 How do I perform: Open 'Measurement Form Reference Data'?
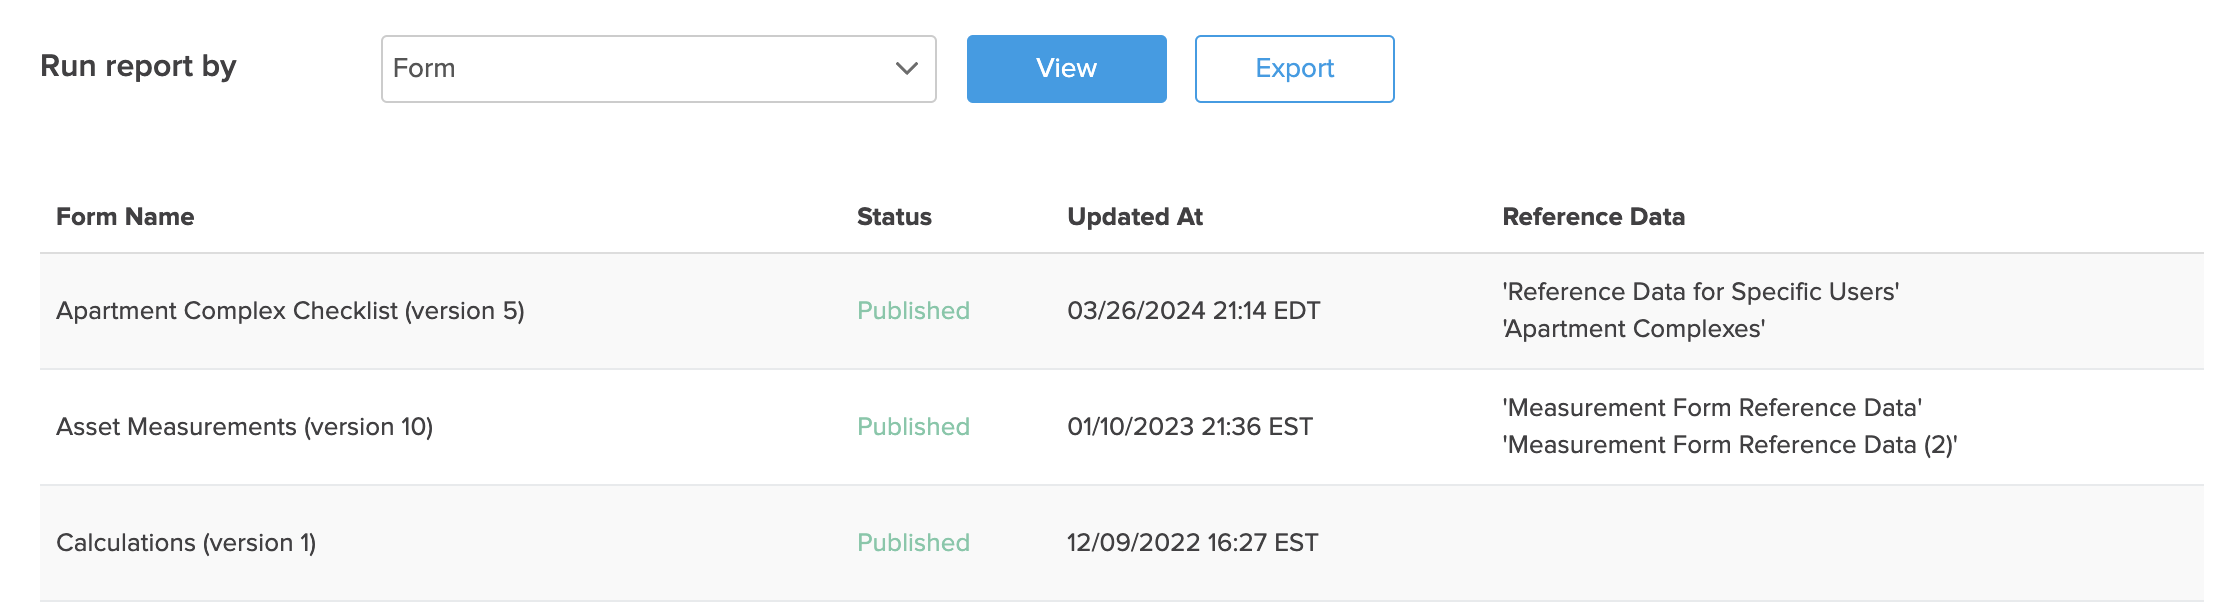(x=1710, y=408)
